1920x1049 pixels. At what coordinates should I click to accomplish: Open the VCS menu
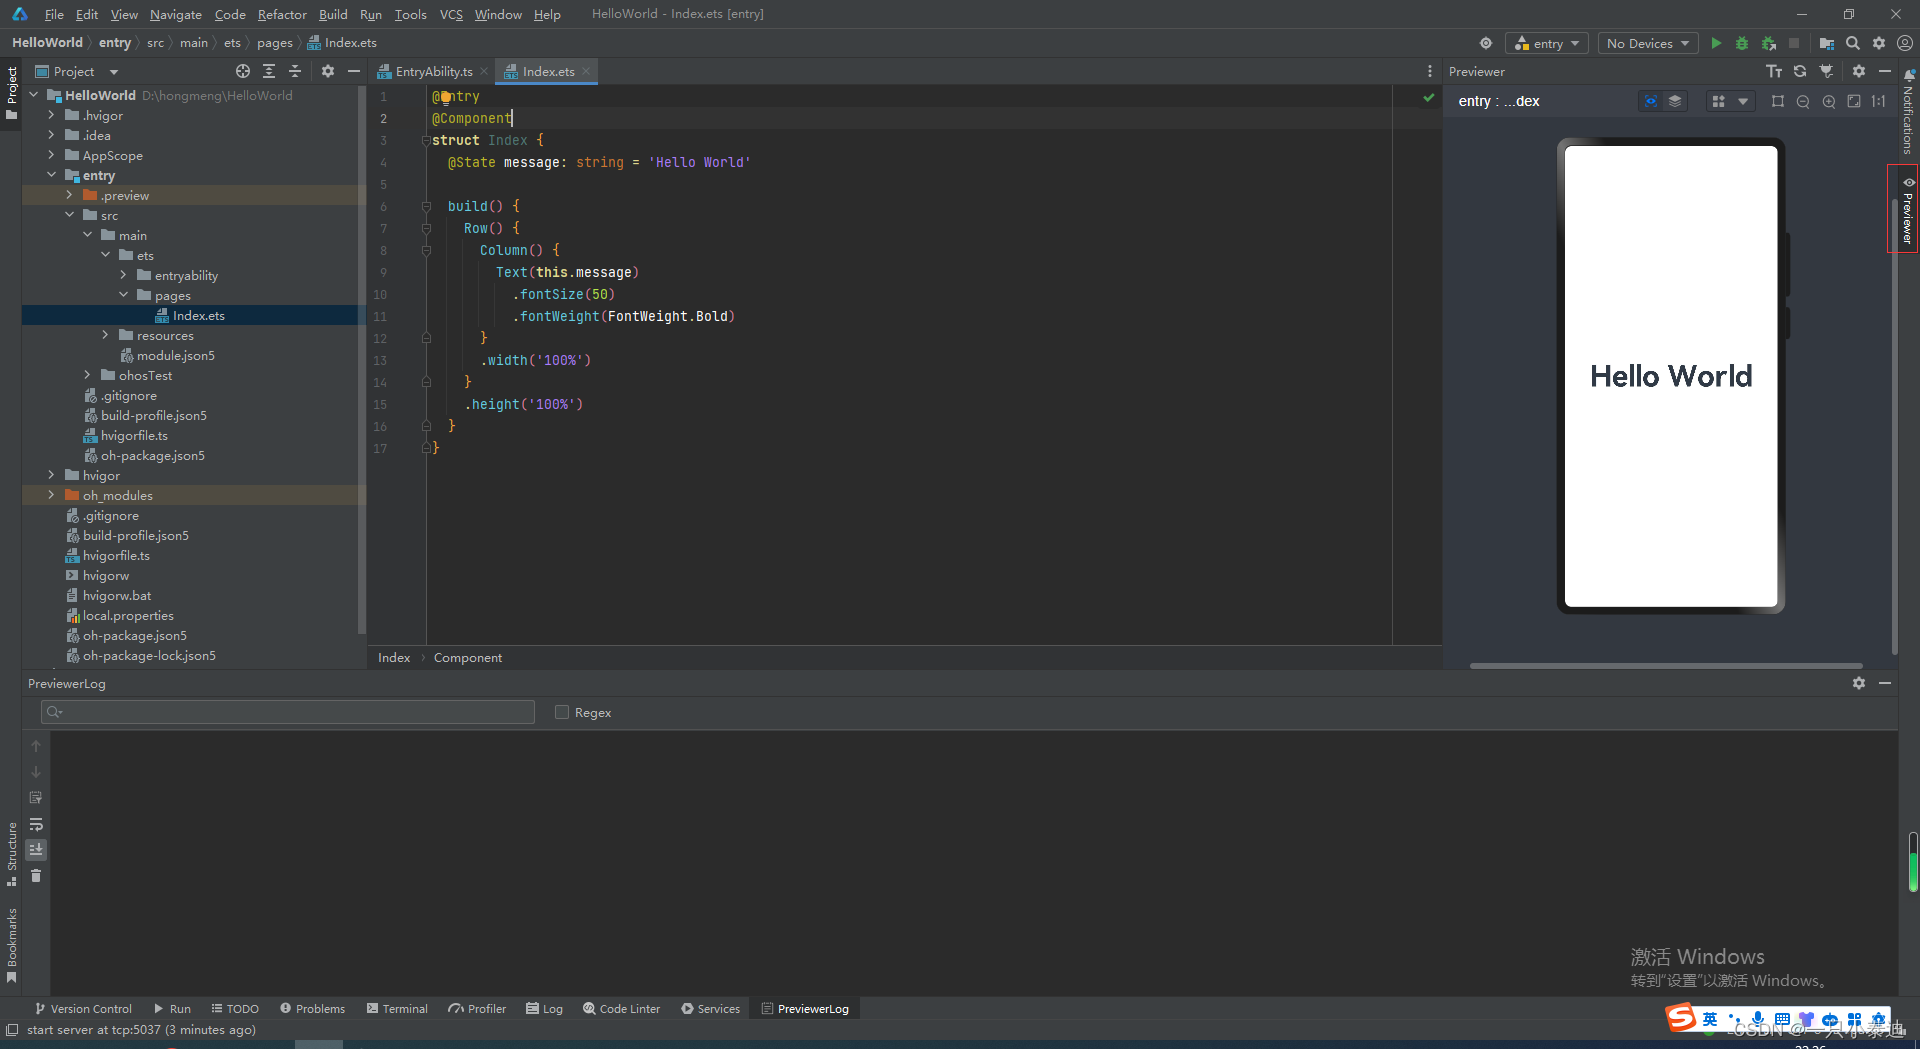[451, 14]
